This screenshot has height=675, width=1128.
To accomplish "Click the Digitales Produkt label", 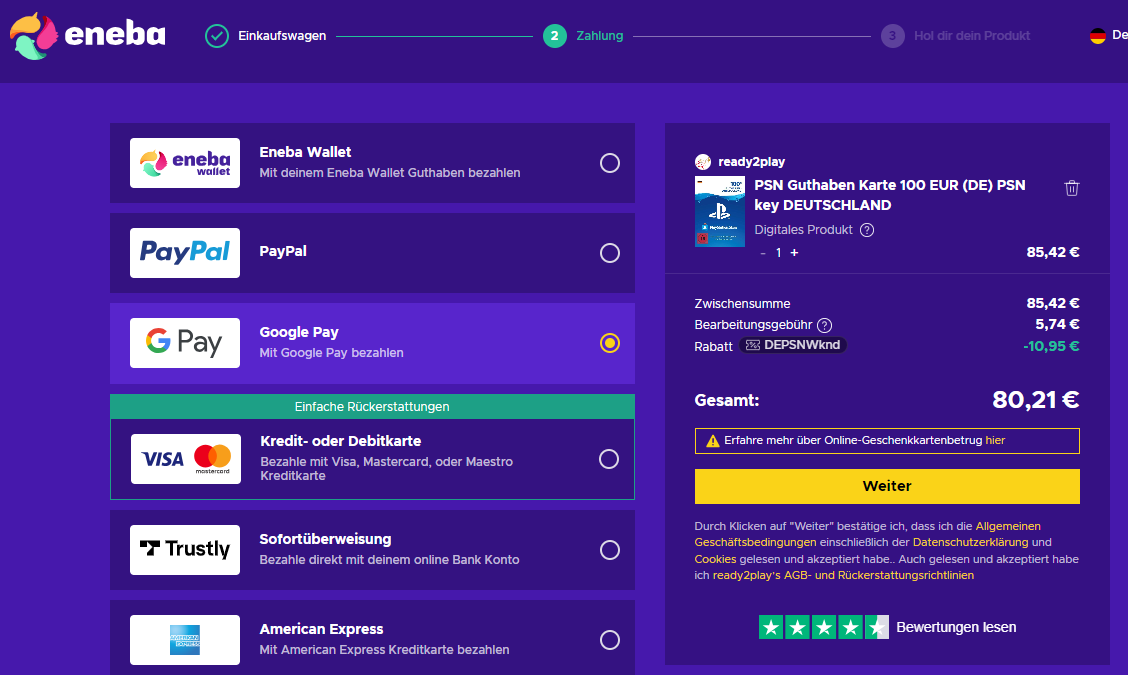I will tap(804, 230).
